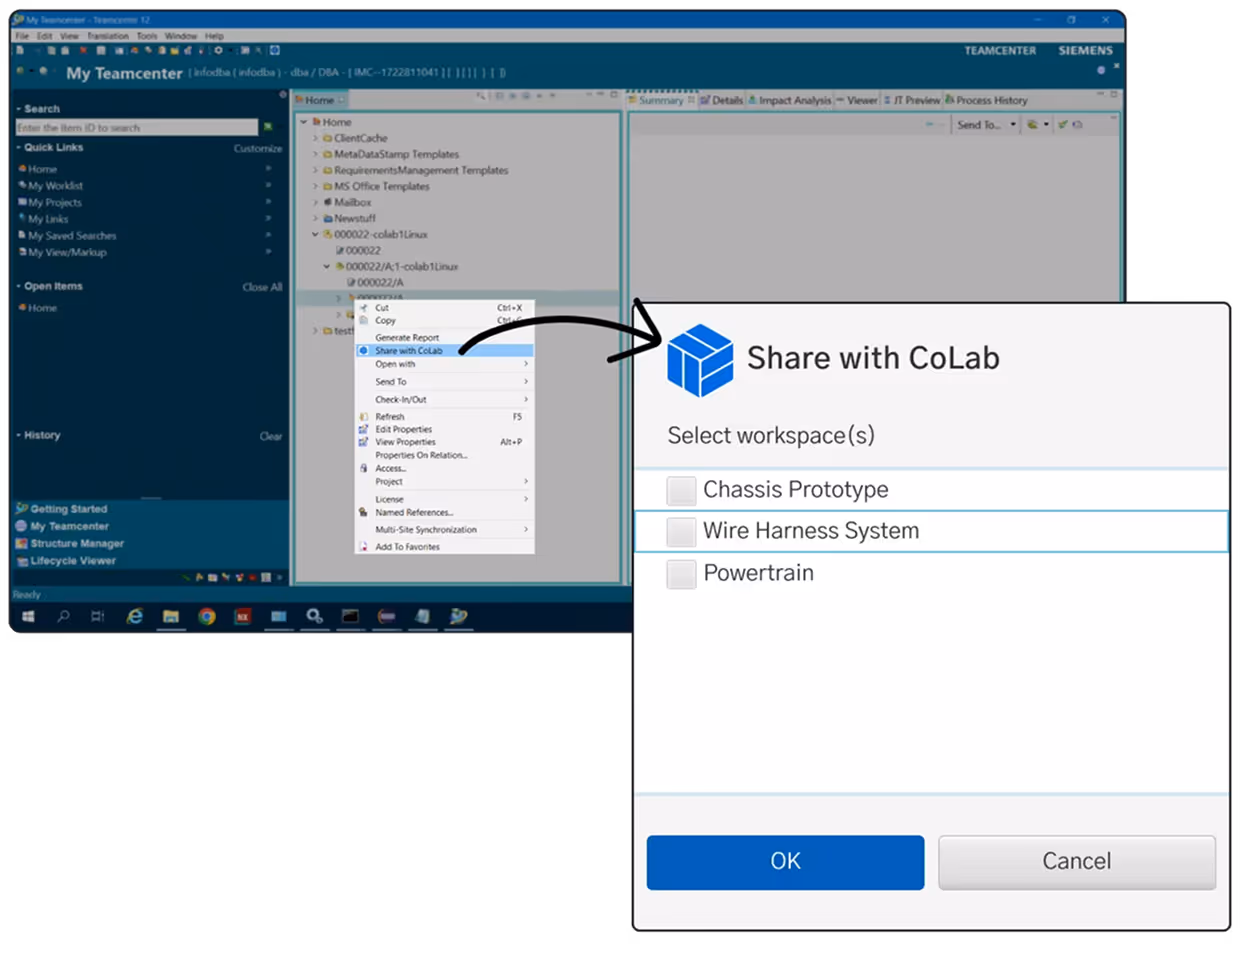This screenshot has width=1240, height=958.
Task: Open the Eclipse taskbar icon
Action: coord(386,617)
